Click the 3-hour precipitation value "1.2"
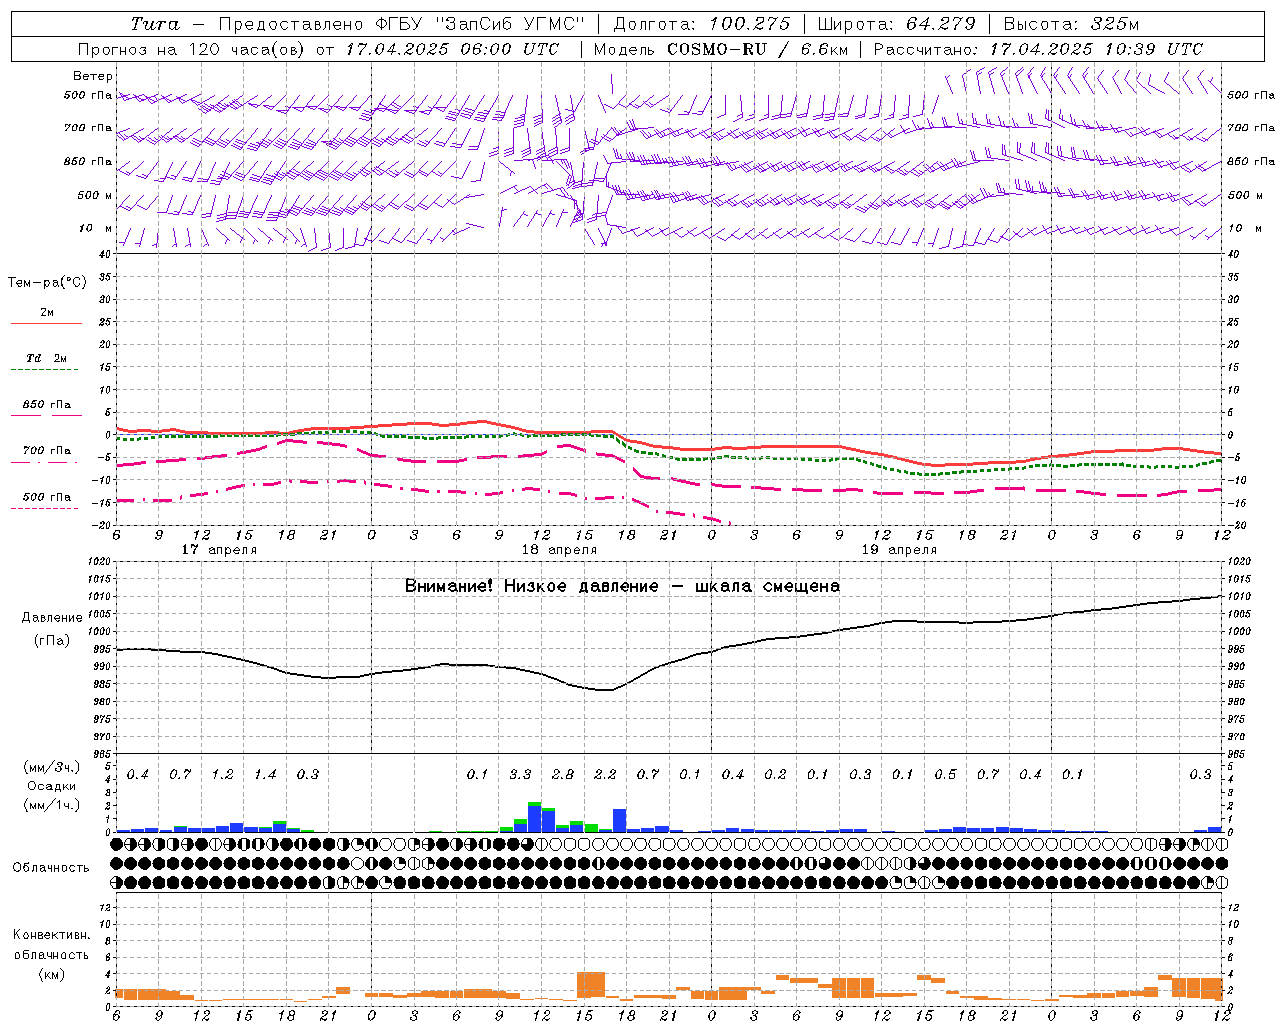 pos(222,775)
